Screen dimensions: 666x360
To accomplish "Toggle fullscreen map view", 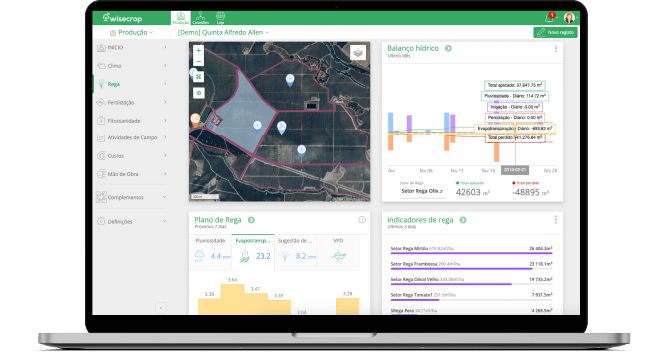I will tap(198, 77).
